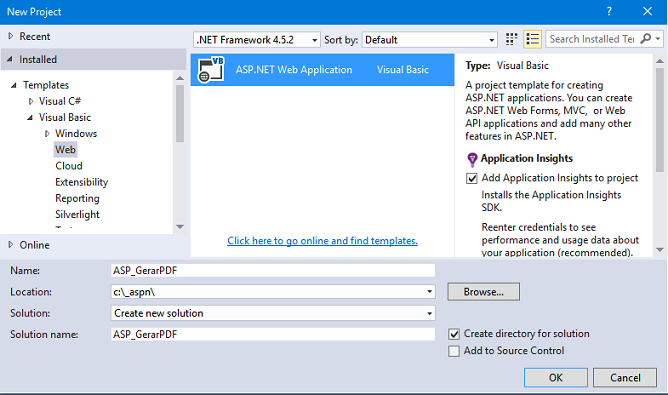Open the Sort by Default dropdown

pos(492,40)
